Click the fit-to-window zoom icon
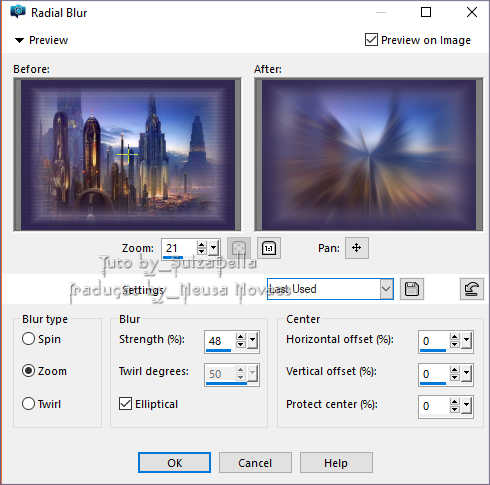The height and width of the screenshot is (485, 490). click(239, 248)
